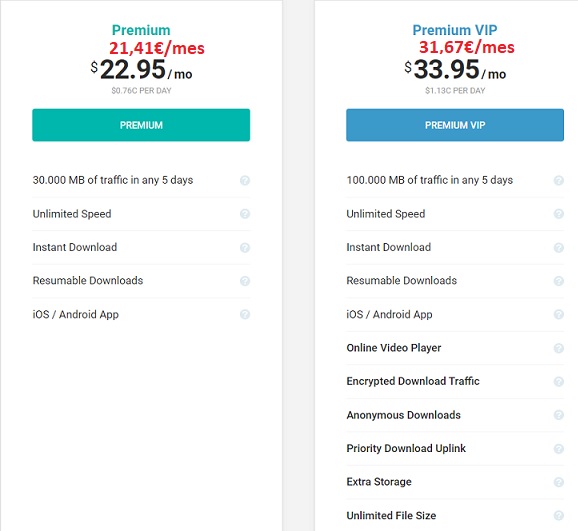The width and height of the screenshot is (578, 531).
Task: Show help for Premium Unlimited Speed
Action: (245, 214)
